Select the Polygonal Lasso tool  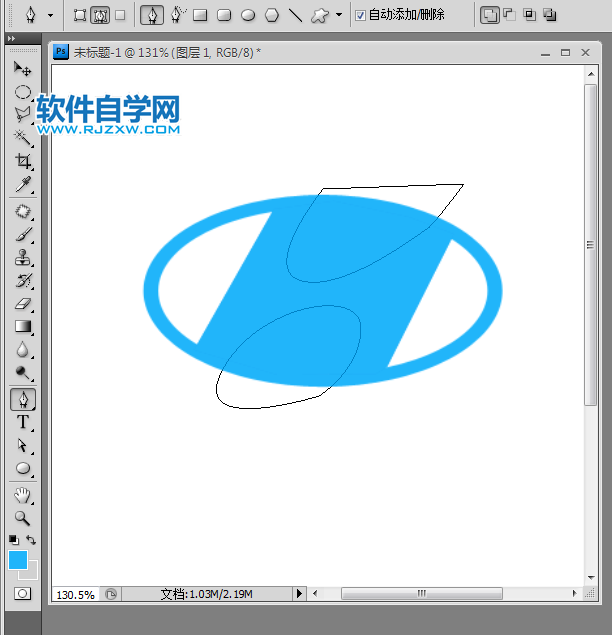(x=23, y=115)
